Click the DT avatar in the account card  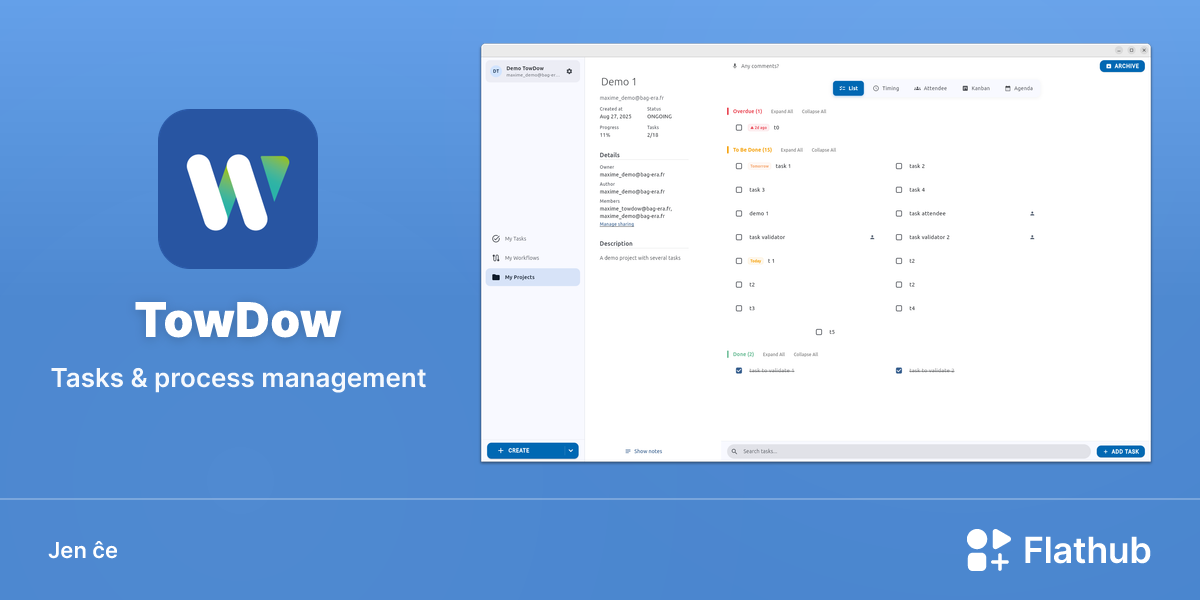(x=496, y=71)
